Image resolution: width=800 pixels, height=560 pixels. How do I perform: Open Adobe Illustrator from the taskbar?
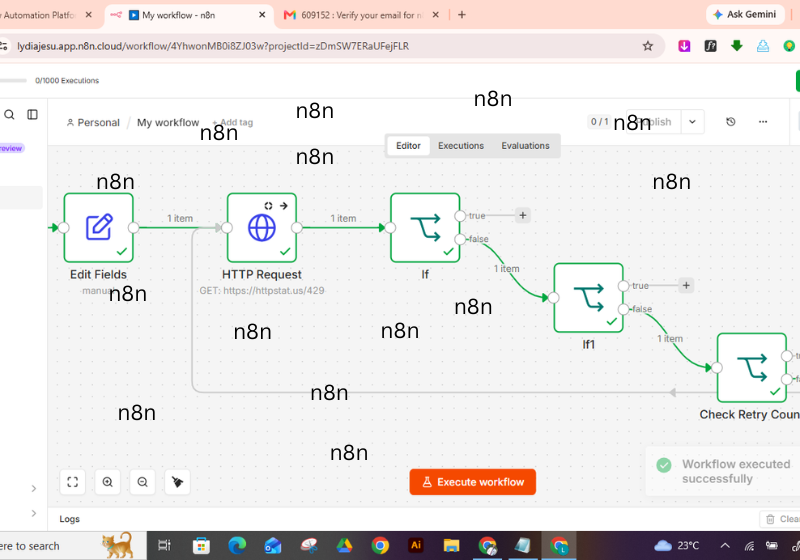(416, 545)
